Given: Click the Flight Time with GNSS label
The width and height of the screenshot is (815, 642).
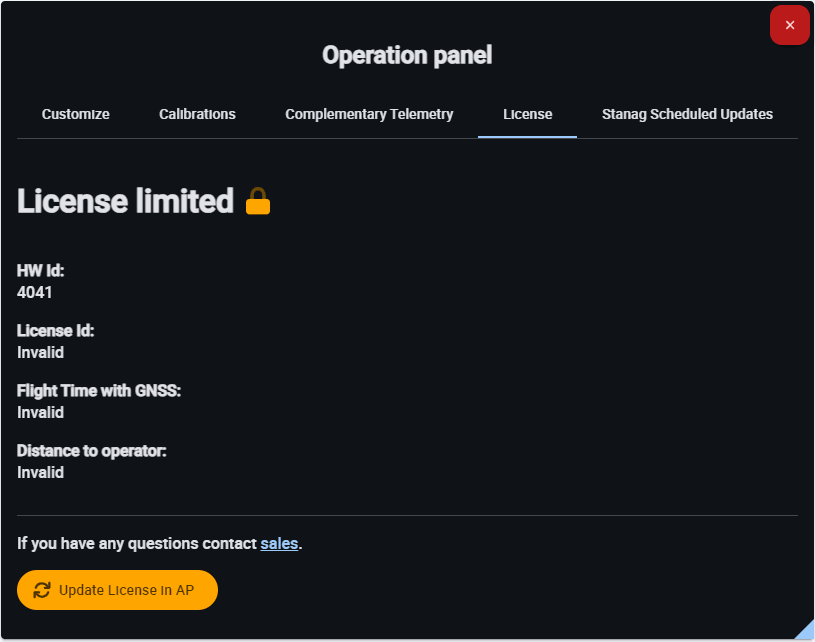Looking at the screenshot, I should coord(99,391).
